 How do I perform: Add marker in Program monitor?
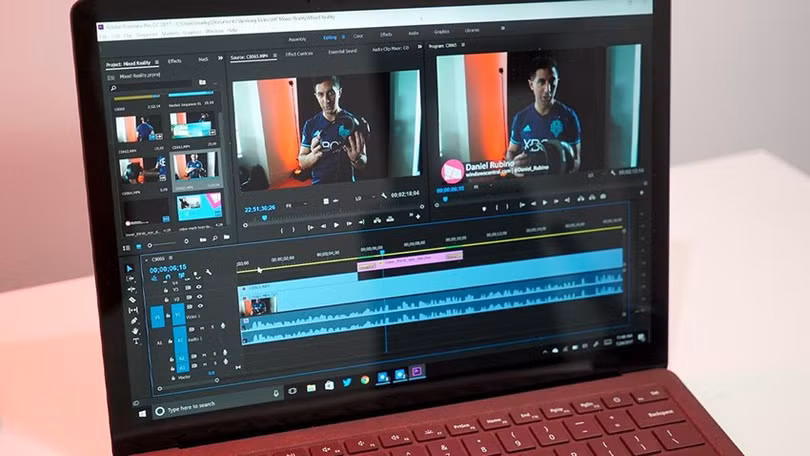(x=484, y=209)
